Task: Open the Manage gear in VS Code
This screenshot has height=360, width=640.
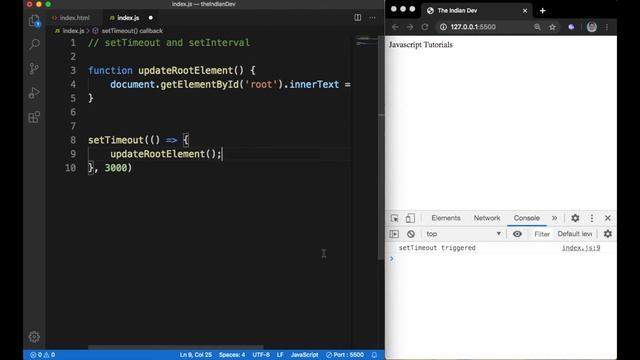Action: click(x=34, y=337)
